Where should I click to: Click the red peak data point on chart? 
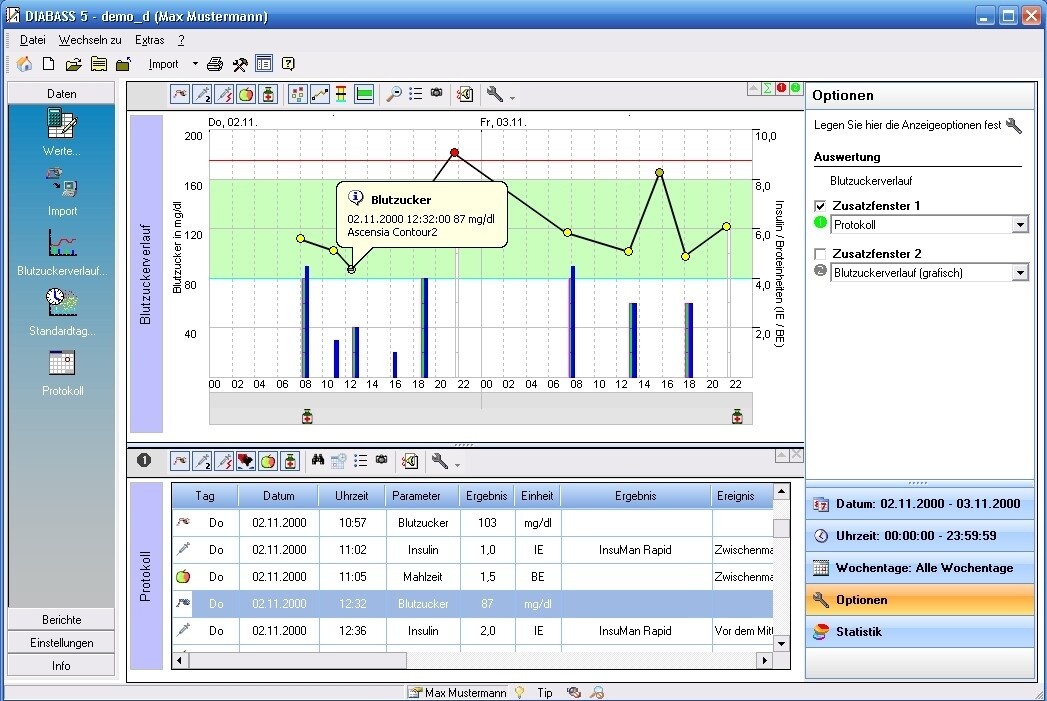click(455, 153)
